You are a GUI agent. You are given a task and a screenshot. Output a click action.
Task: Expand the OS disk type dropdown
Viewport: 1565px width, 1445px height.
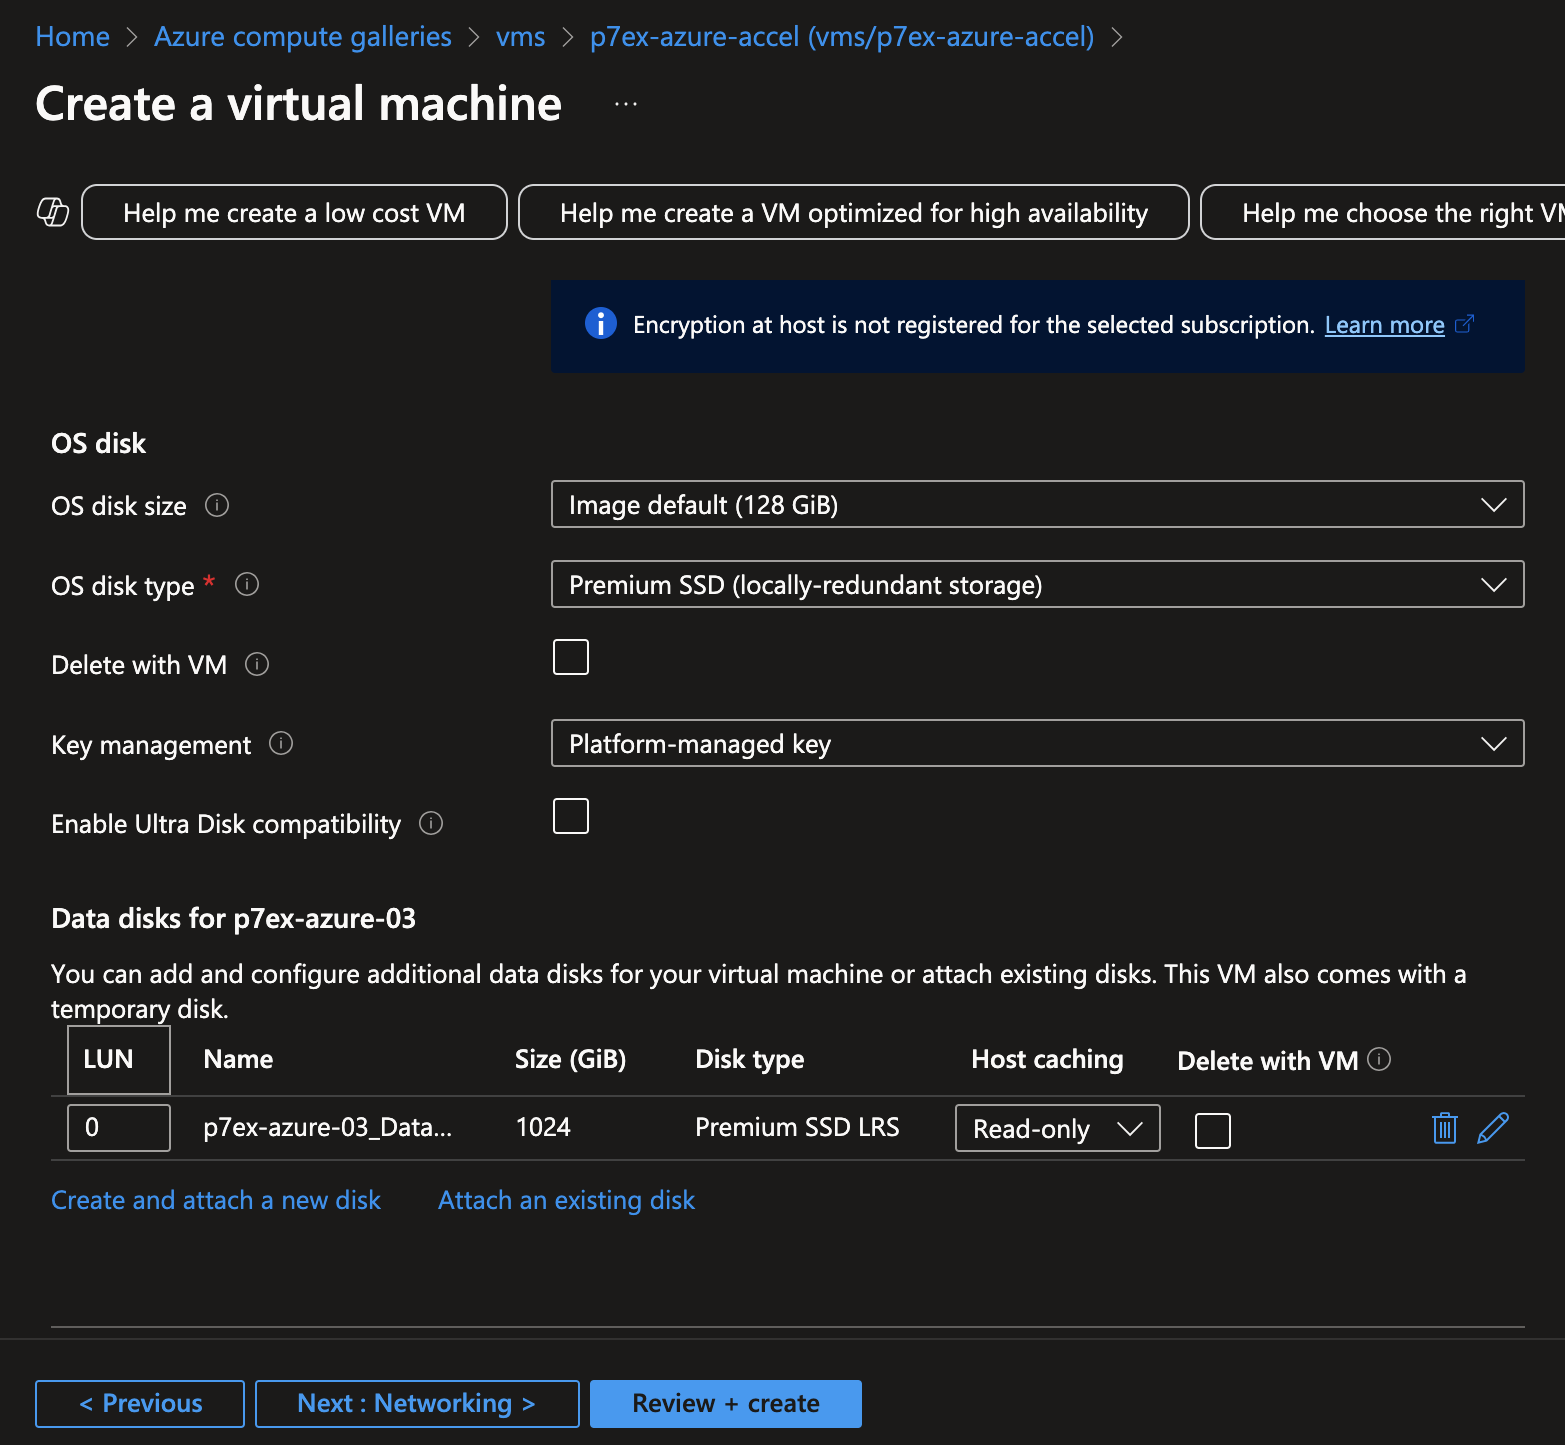click(1037, 584)
